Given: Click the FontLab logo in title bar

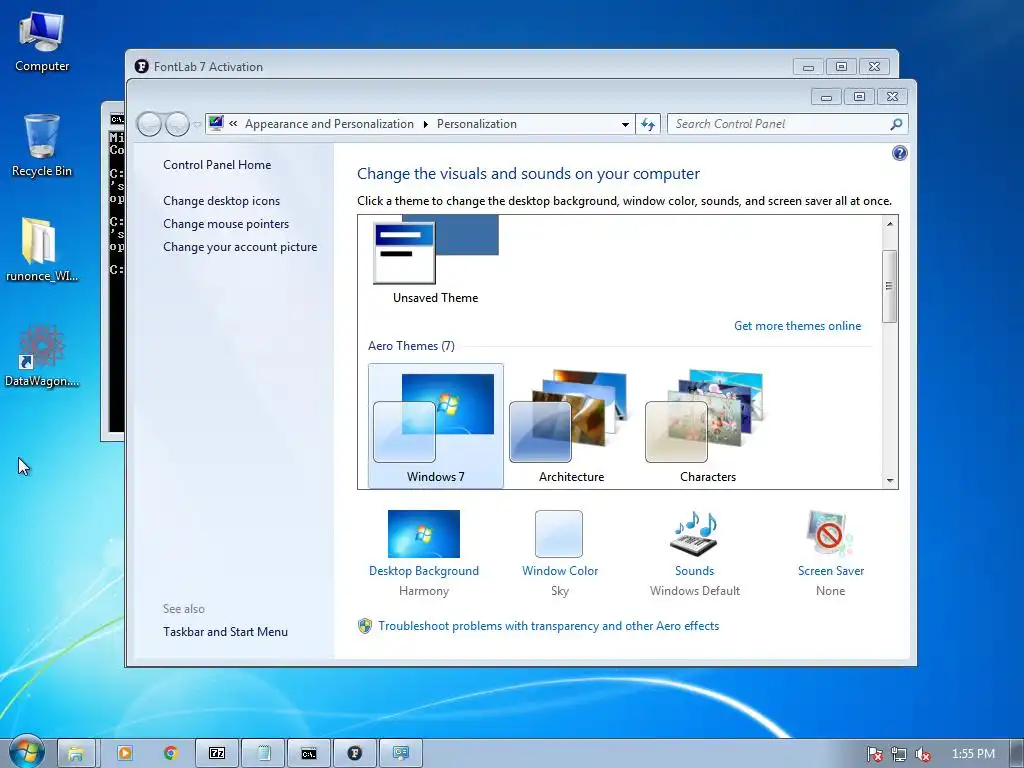Looking at the screenshot, I should pos(141,67).
